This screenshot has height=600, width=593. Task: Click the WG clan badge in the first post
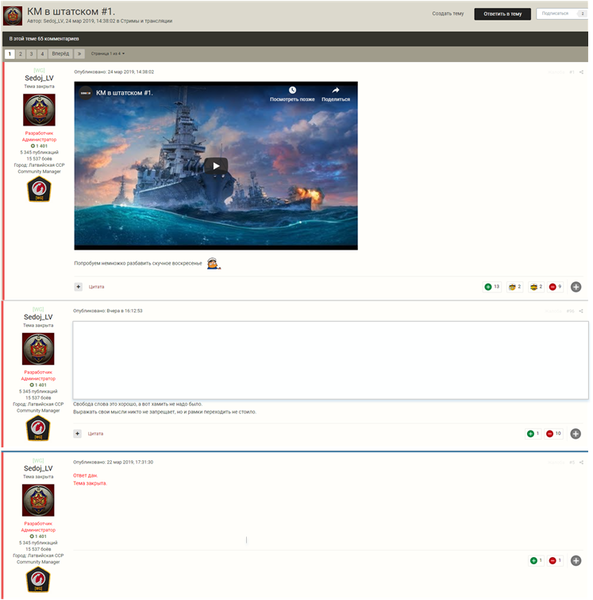coord(39,189)
